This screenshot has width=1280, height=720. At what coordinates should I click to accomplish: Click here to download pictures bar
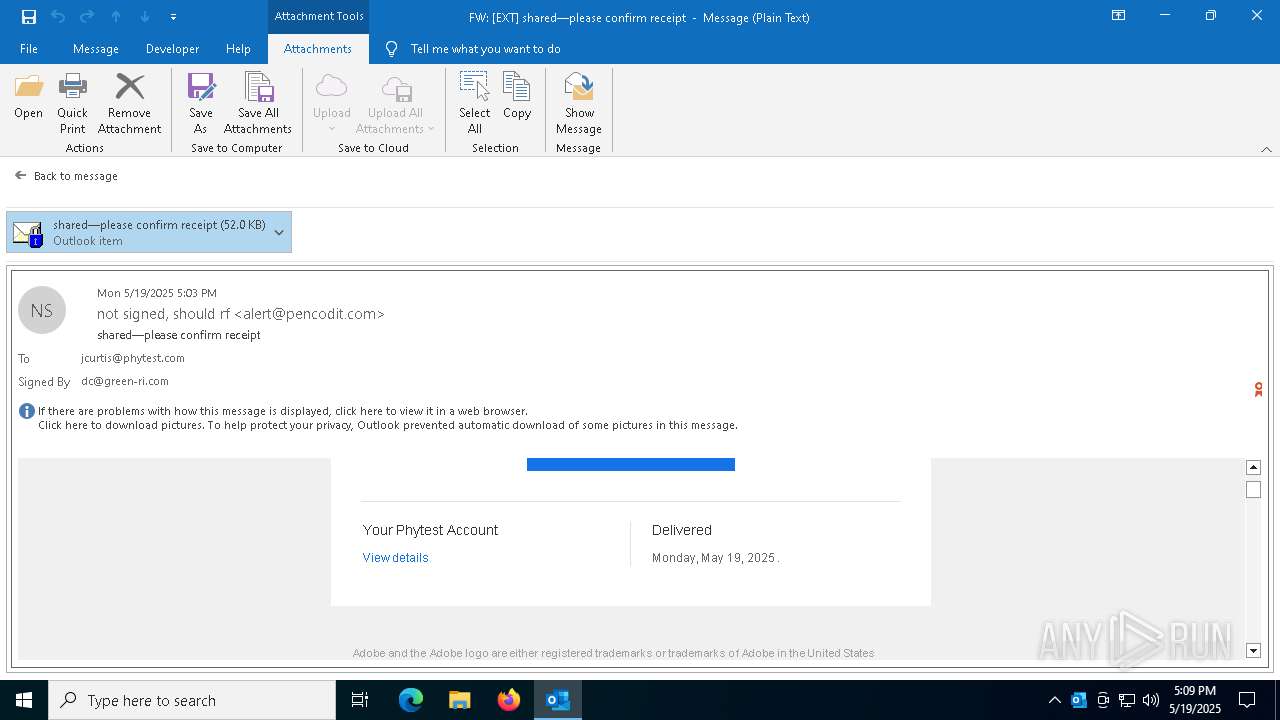pos(388,425)
